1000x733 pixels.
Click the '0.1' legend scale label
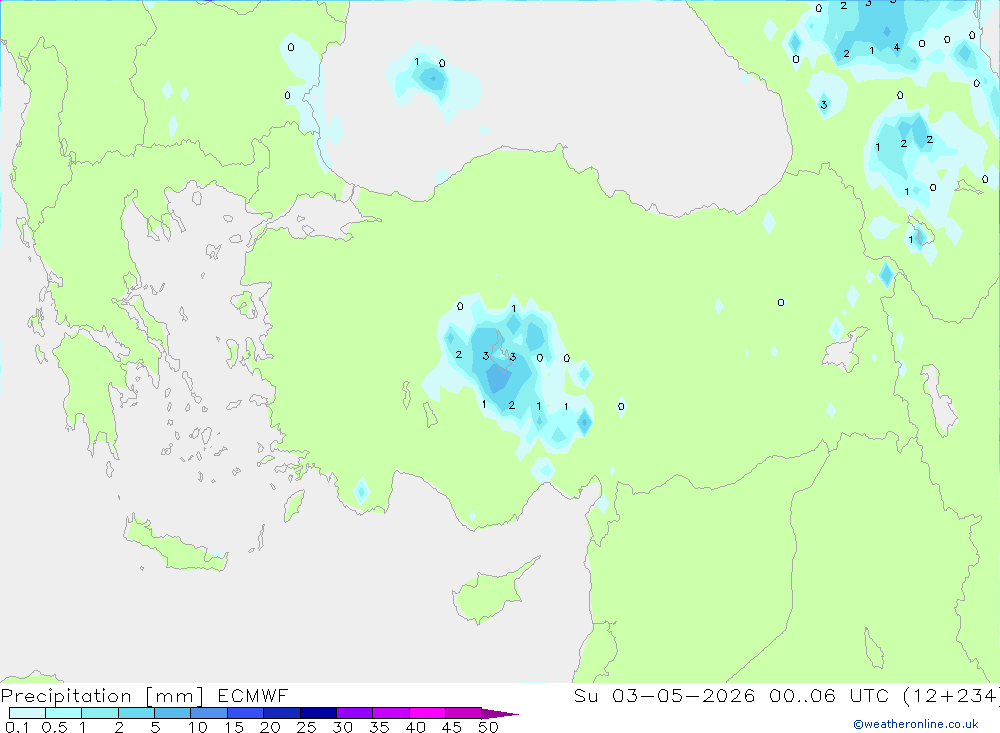click(x=17, y=727)
